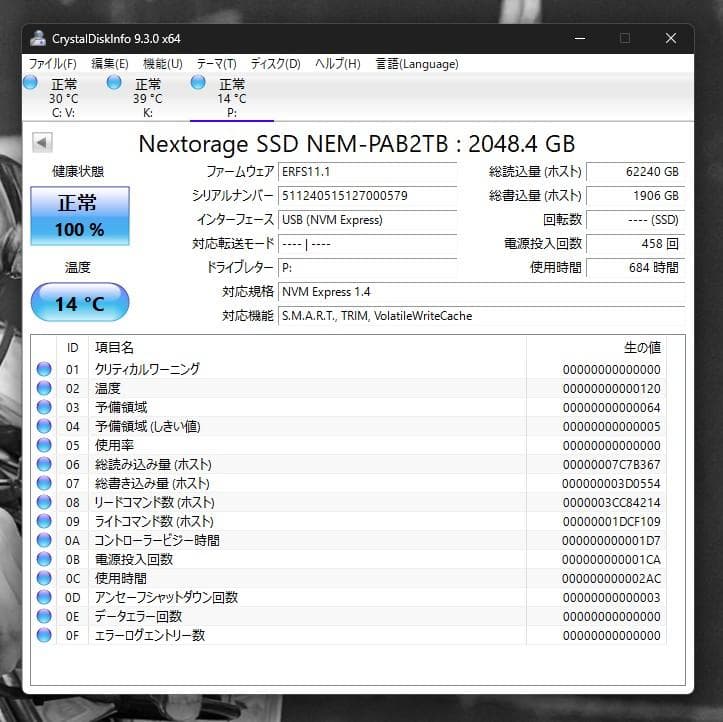Click the CrystalDiskInfo app icon in title bar
This screenshot has height=722, width=723.
point(38,39)
